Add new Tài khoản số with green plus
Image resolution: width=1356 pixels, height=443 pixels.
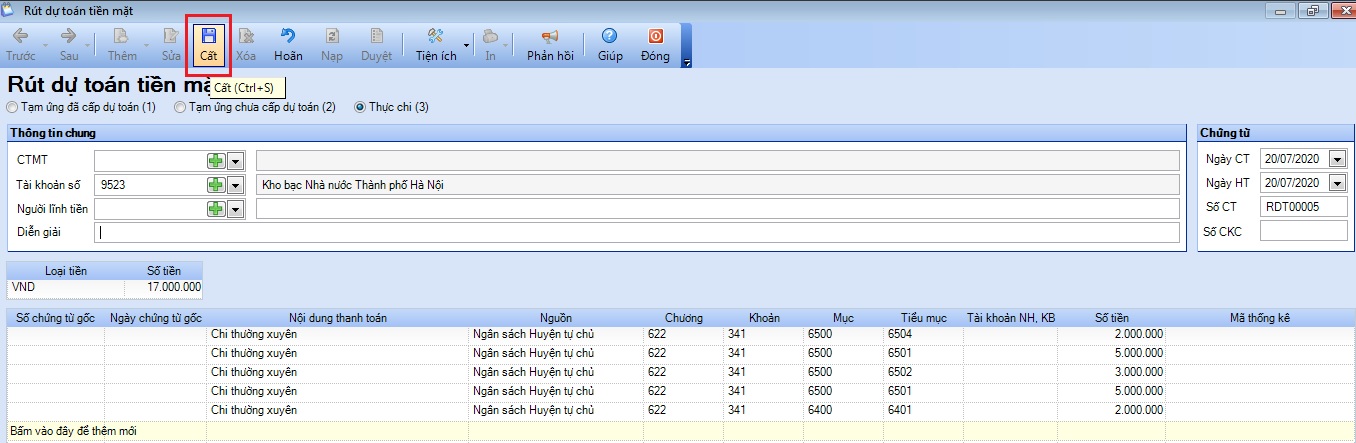[x=216, y=185]
